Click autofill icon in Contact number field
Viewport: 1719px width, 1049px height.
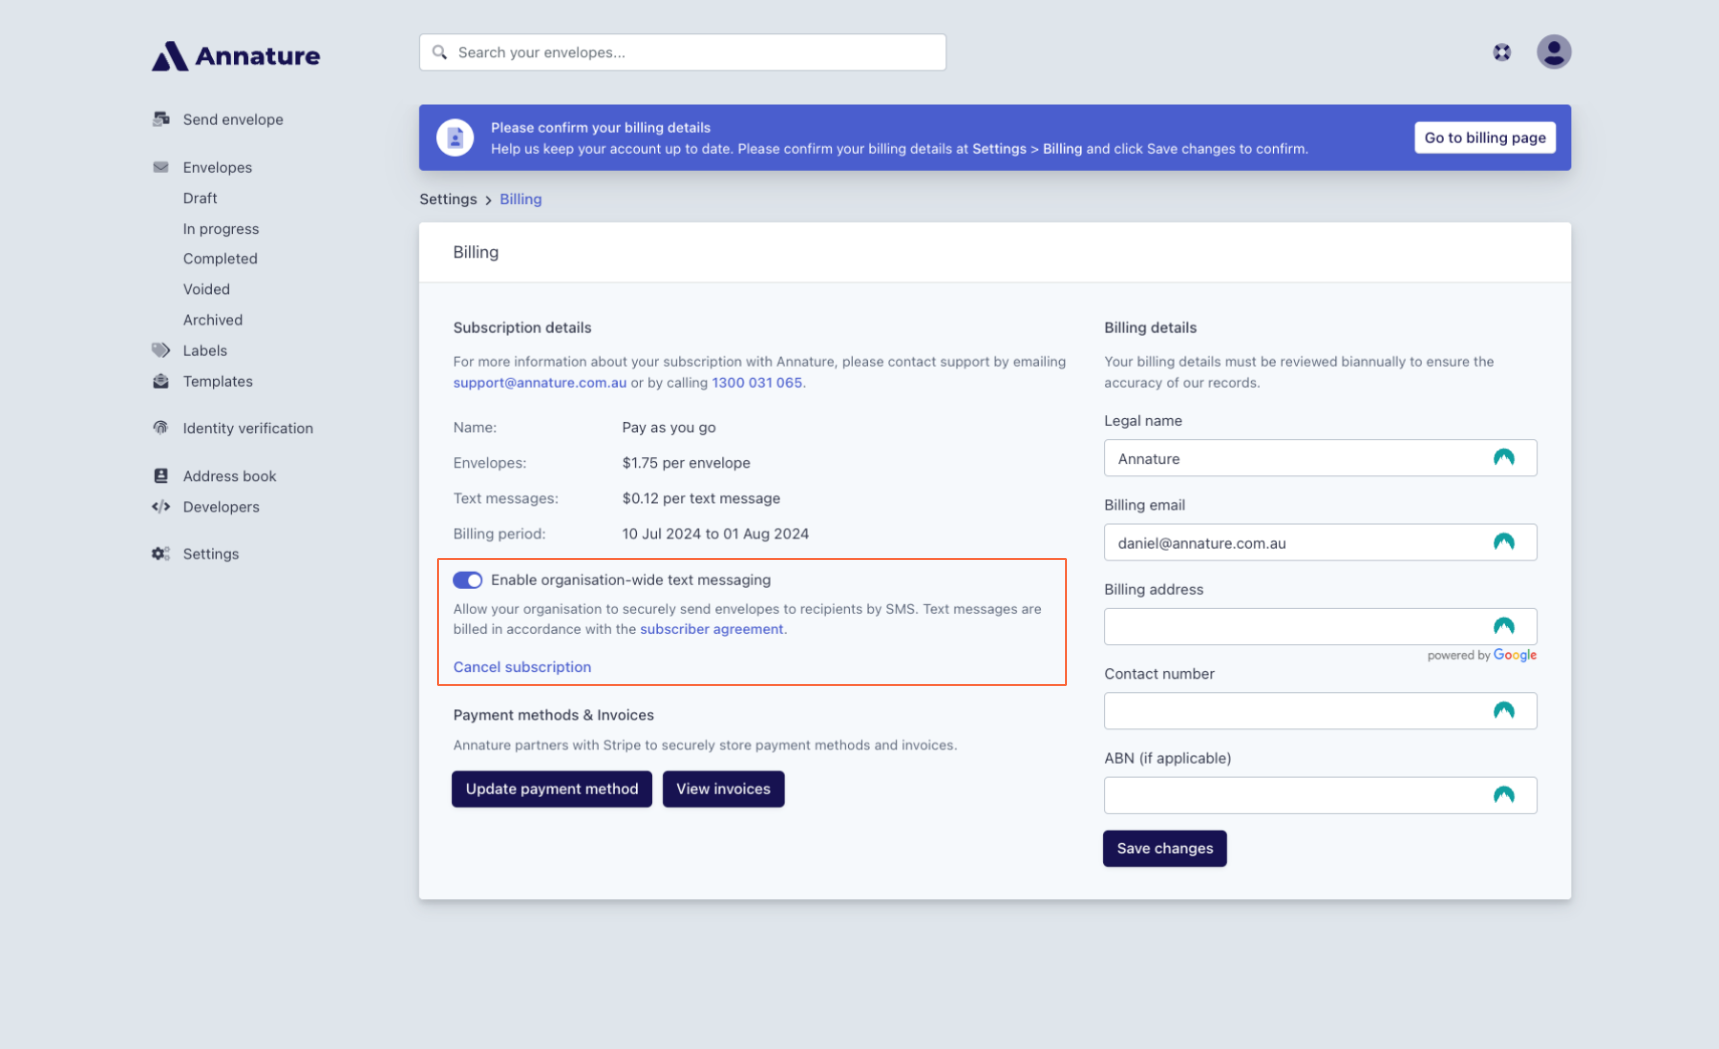1503,711
